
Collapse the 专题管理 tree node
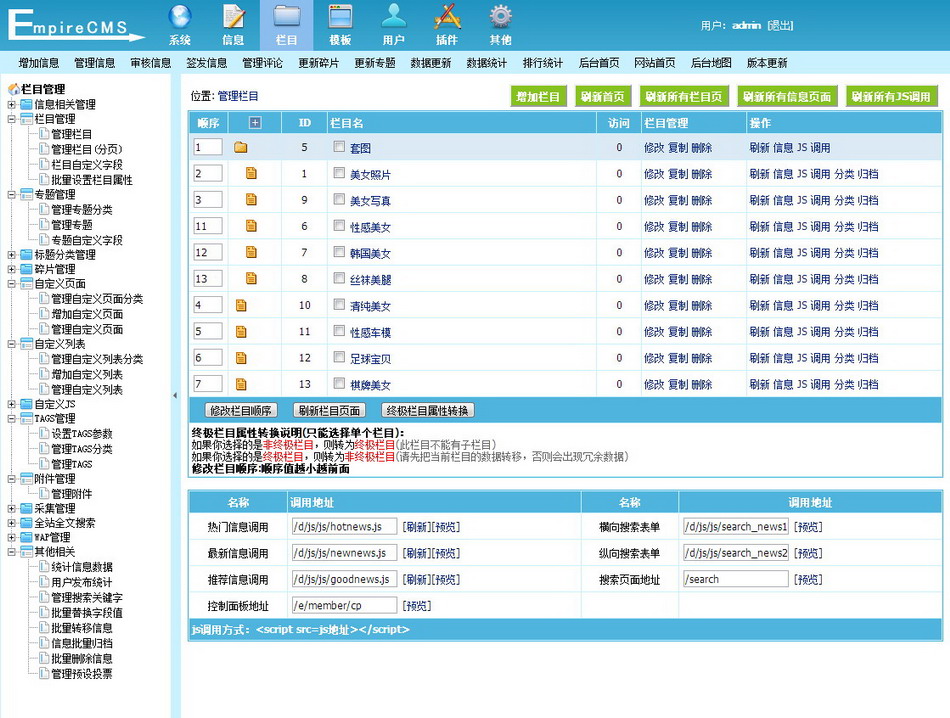[x=12, y=194]
